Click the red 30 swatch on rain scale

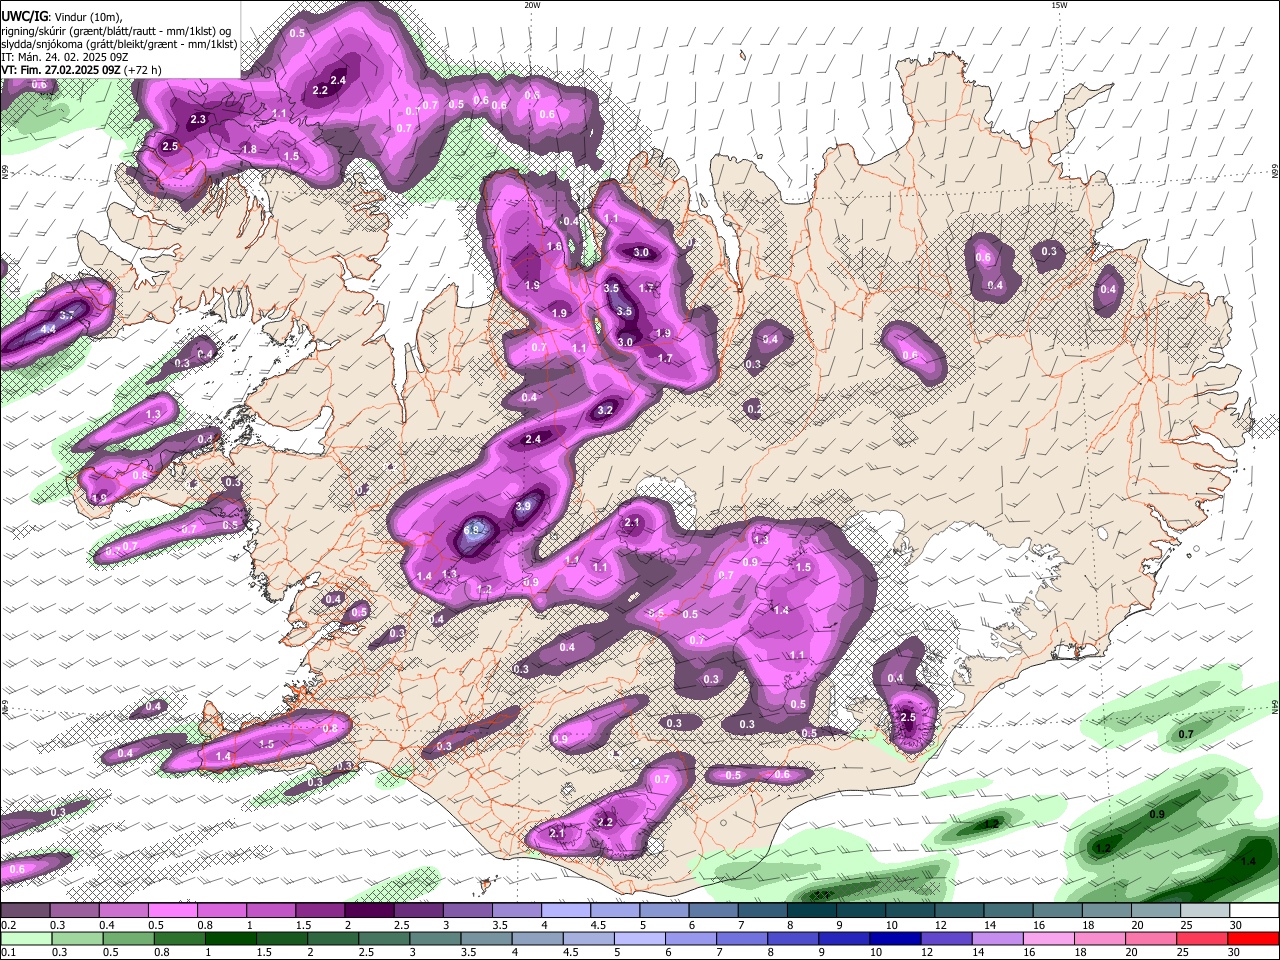click(1254, 938)
